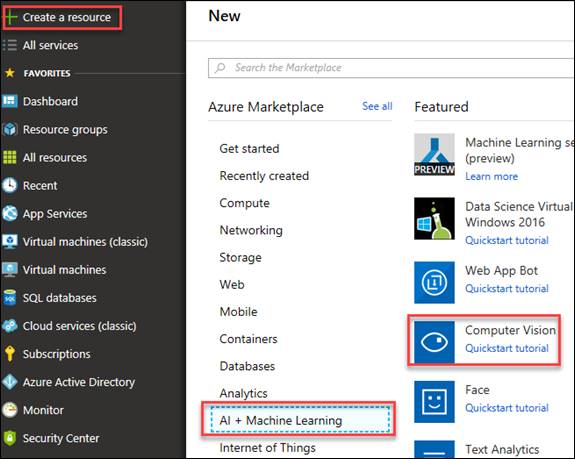Click the Favorites star icon
The width and height of the screenshot is (575, 459).
point(10,73)
